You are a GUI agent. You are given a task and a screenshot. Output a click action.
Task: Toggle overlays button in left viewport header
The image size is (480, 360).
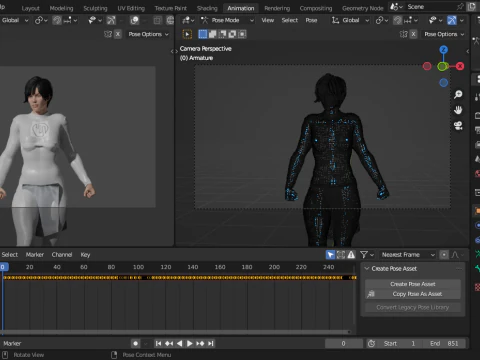[x=135, y=20]
